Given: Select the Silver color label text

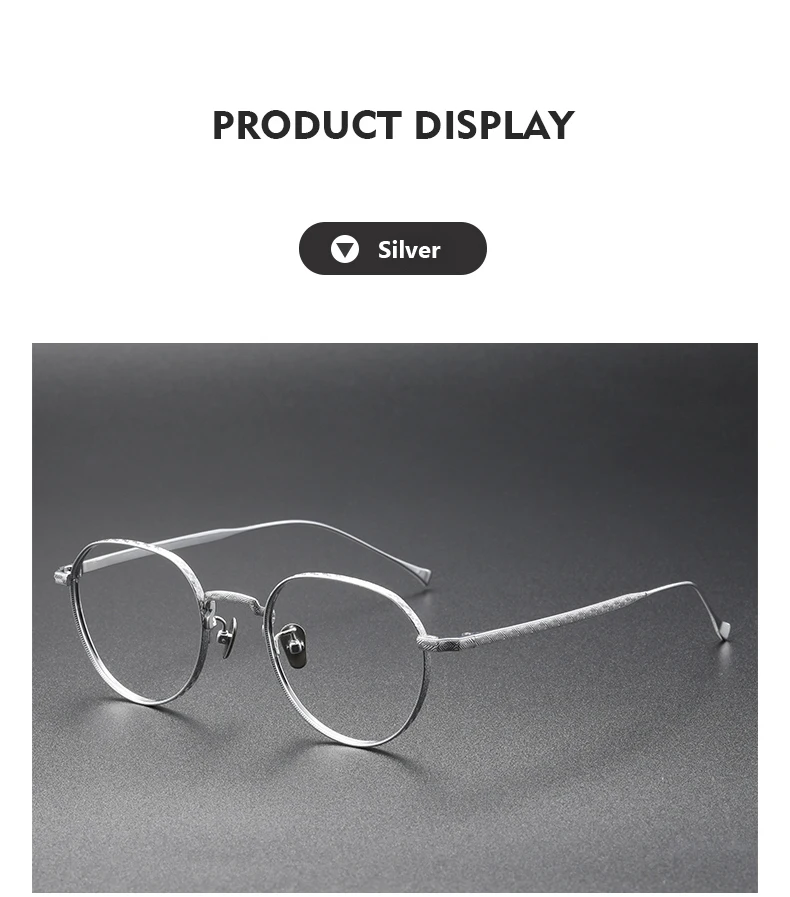Looking at the screenshot, I should click(408, 250).
